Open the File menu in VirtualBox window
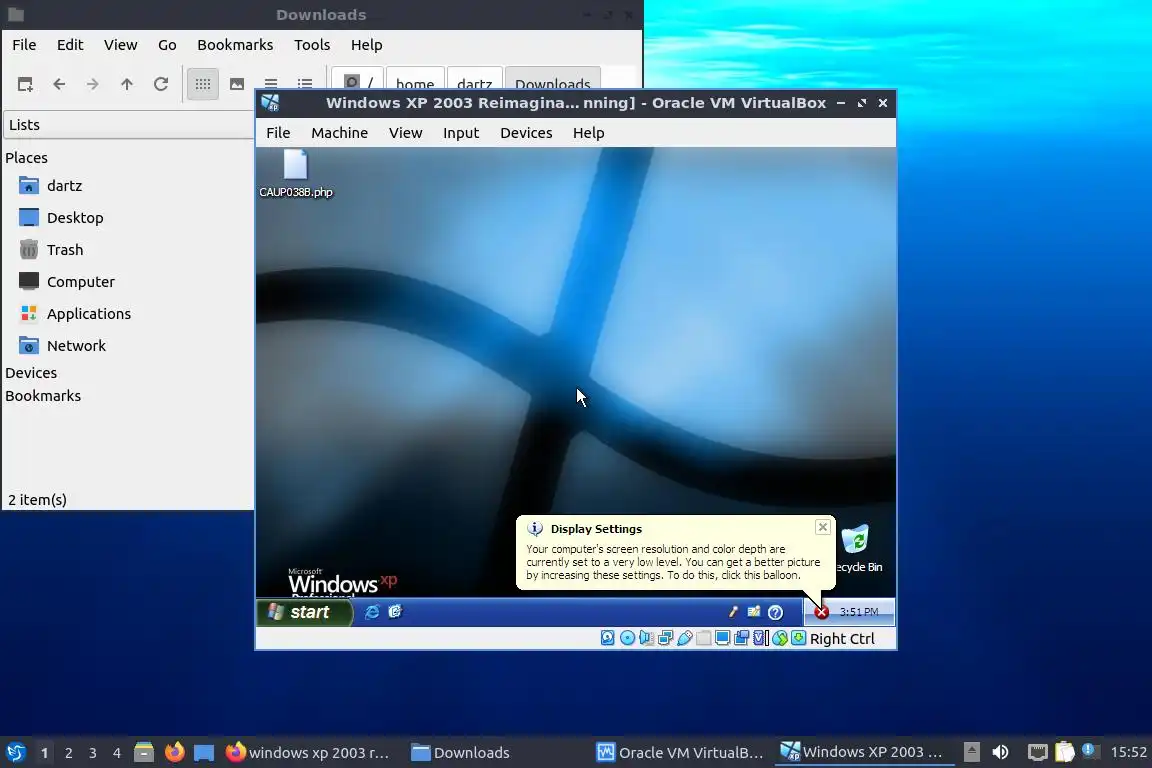The image size is (1152, 768). point(278,133)
